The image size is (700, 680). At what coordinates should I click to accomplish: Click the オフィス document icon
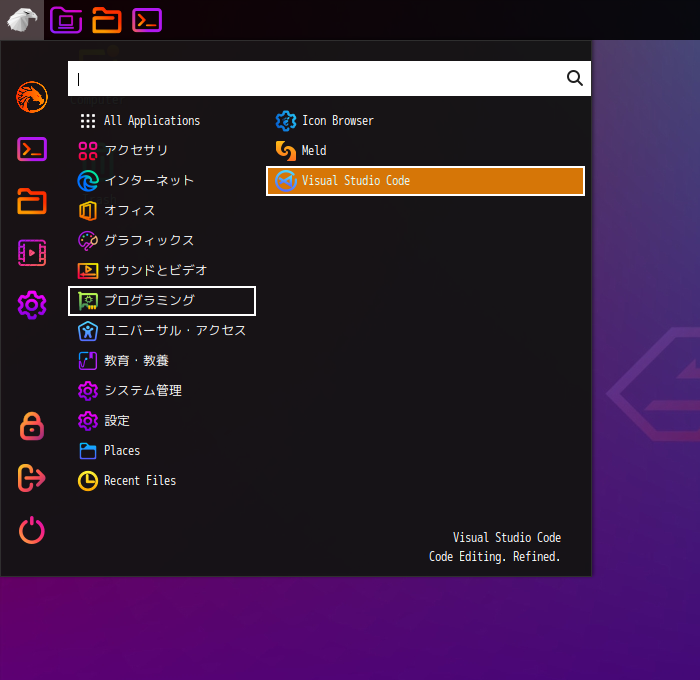(x=88, y=211)
